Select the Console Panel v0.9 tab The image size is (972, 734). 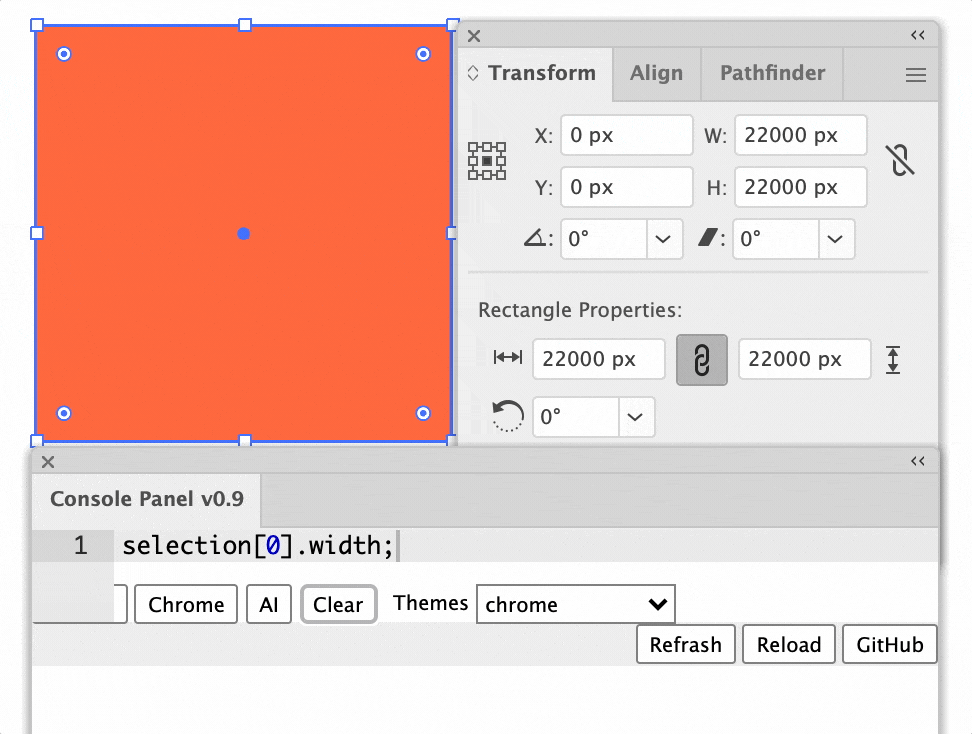tap(147, 499)
